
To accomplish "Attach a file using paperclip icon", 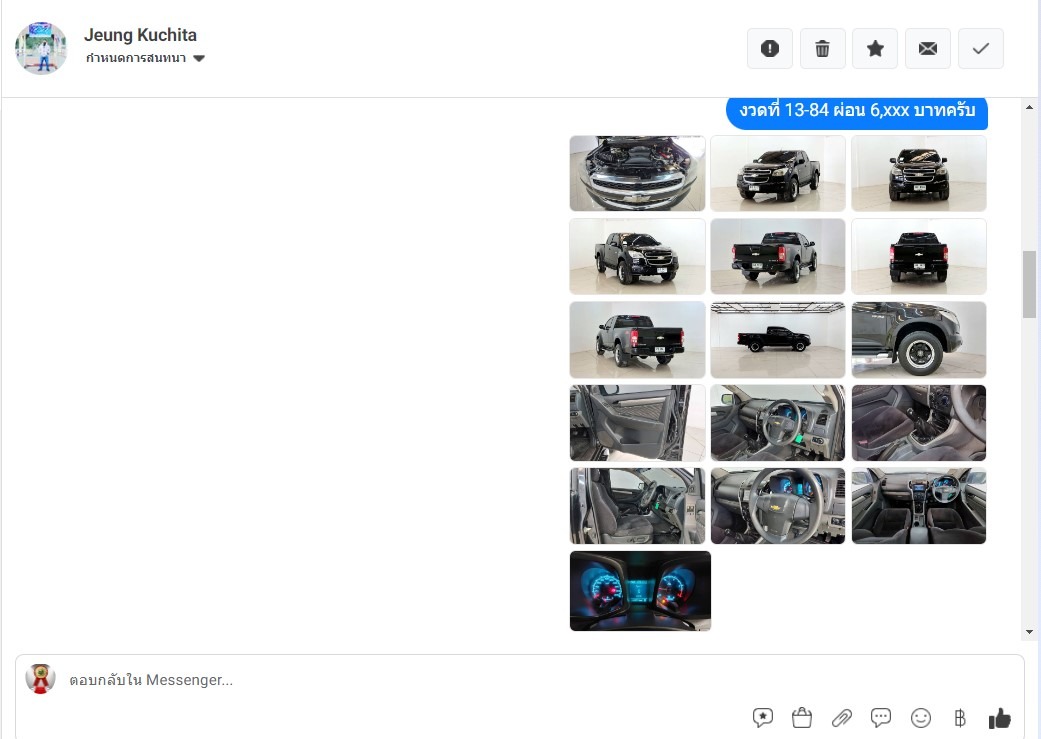I will coord(842,718).
